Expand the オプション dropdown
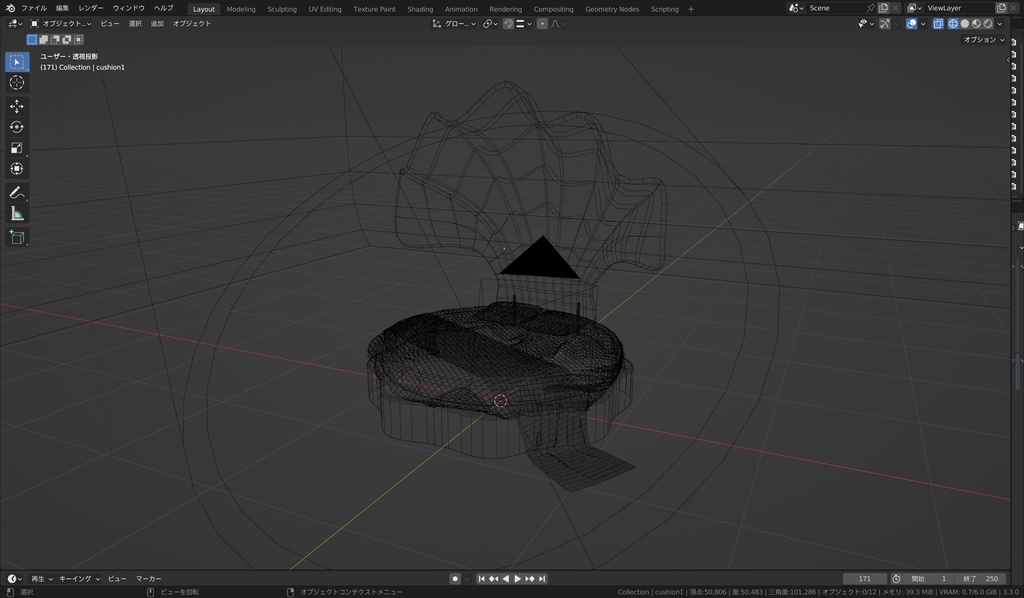1024x598 pixels. 984,40
